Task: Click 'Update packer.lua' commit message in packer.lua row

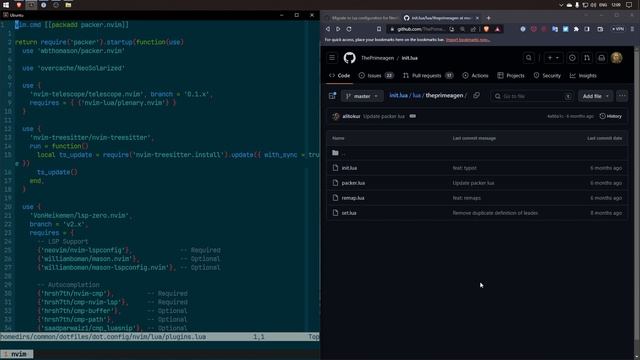Action: 473,183
